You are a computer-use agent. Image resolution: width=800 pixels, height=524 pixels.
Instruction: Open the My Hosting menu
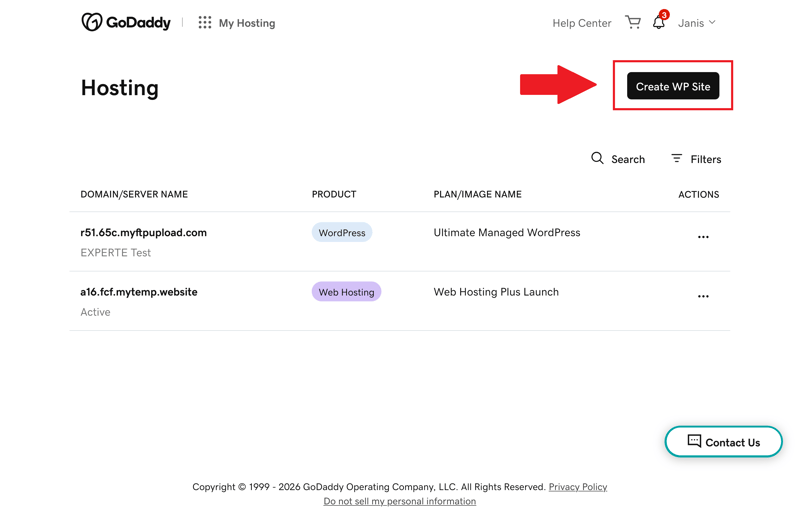(x=247, y=23)
